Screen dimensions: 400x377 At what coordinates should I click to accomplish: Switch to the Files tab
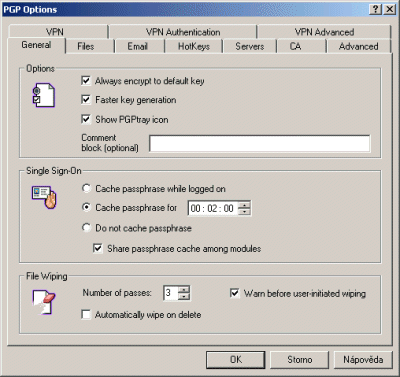tap(90, 46)
